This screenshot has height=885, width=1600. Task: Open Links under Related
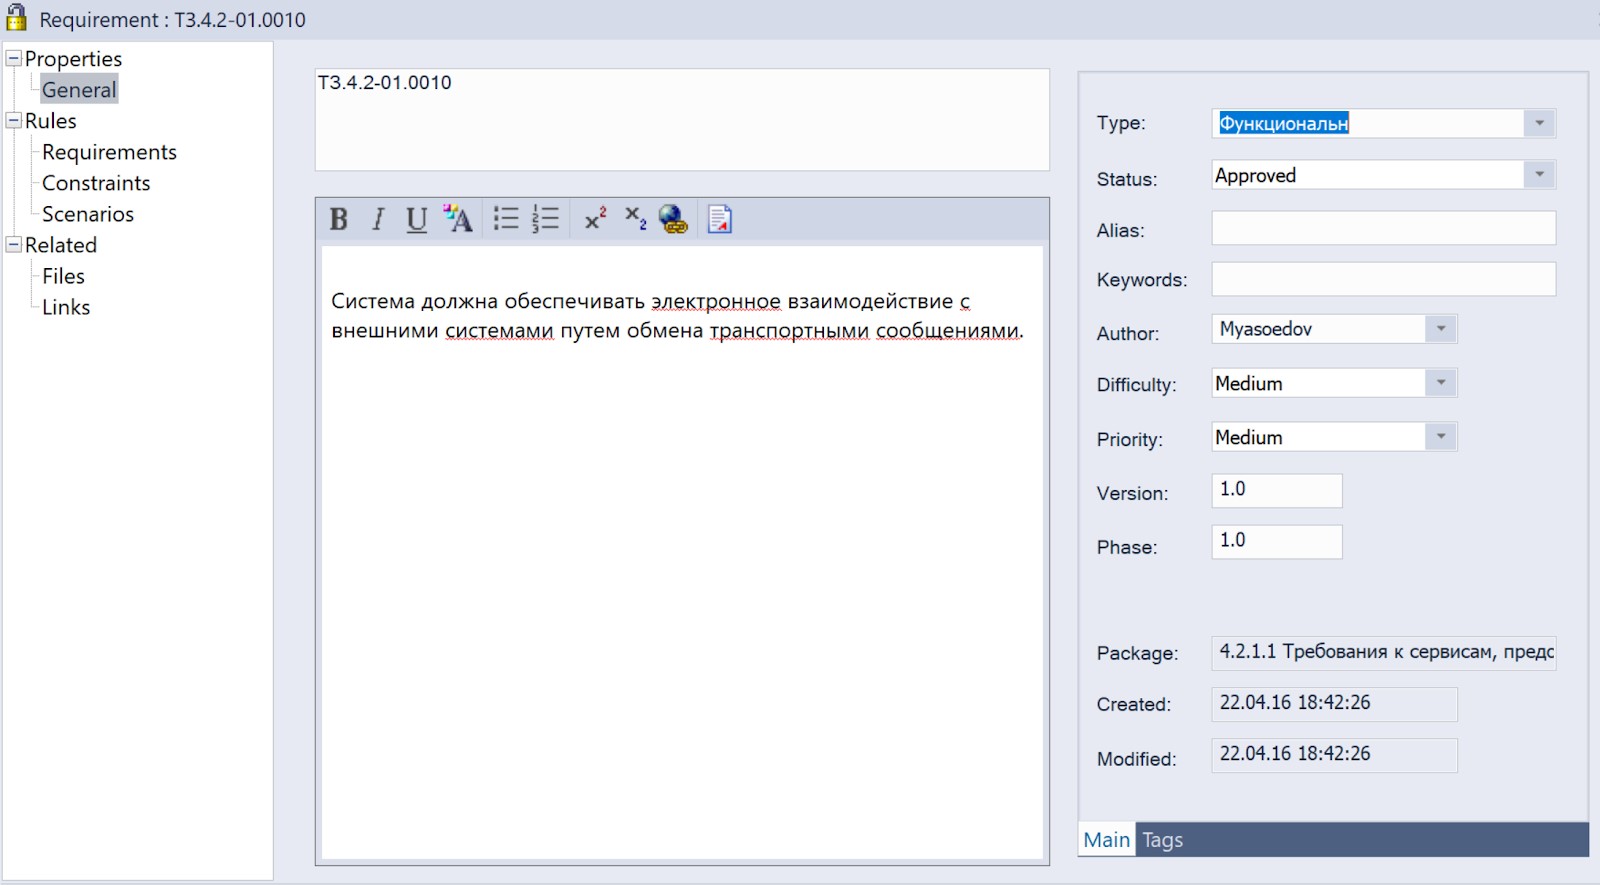click(66, 307)
